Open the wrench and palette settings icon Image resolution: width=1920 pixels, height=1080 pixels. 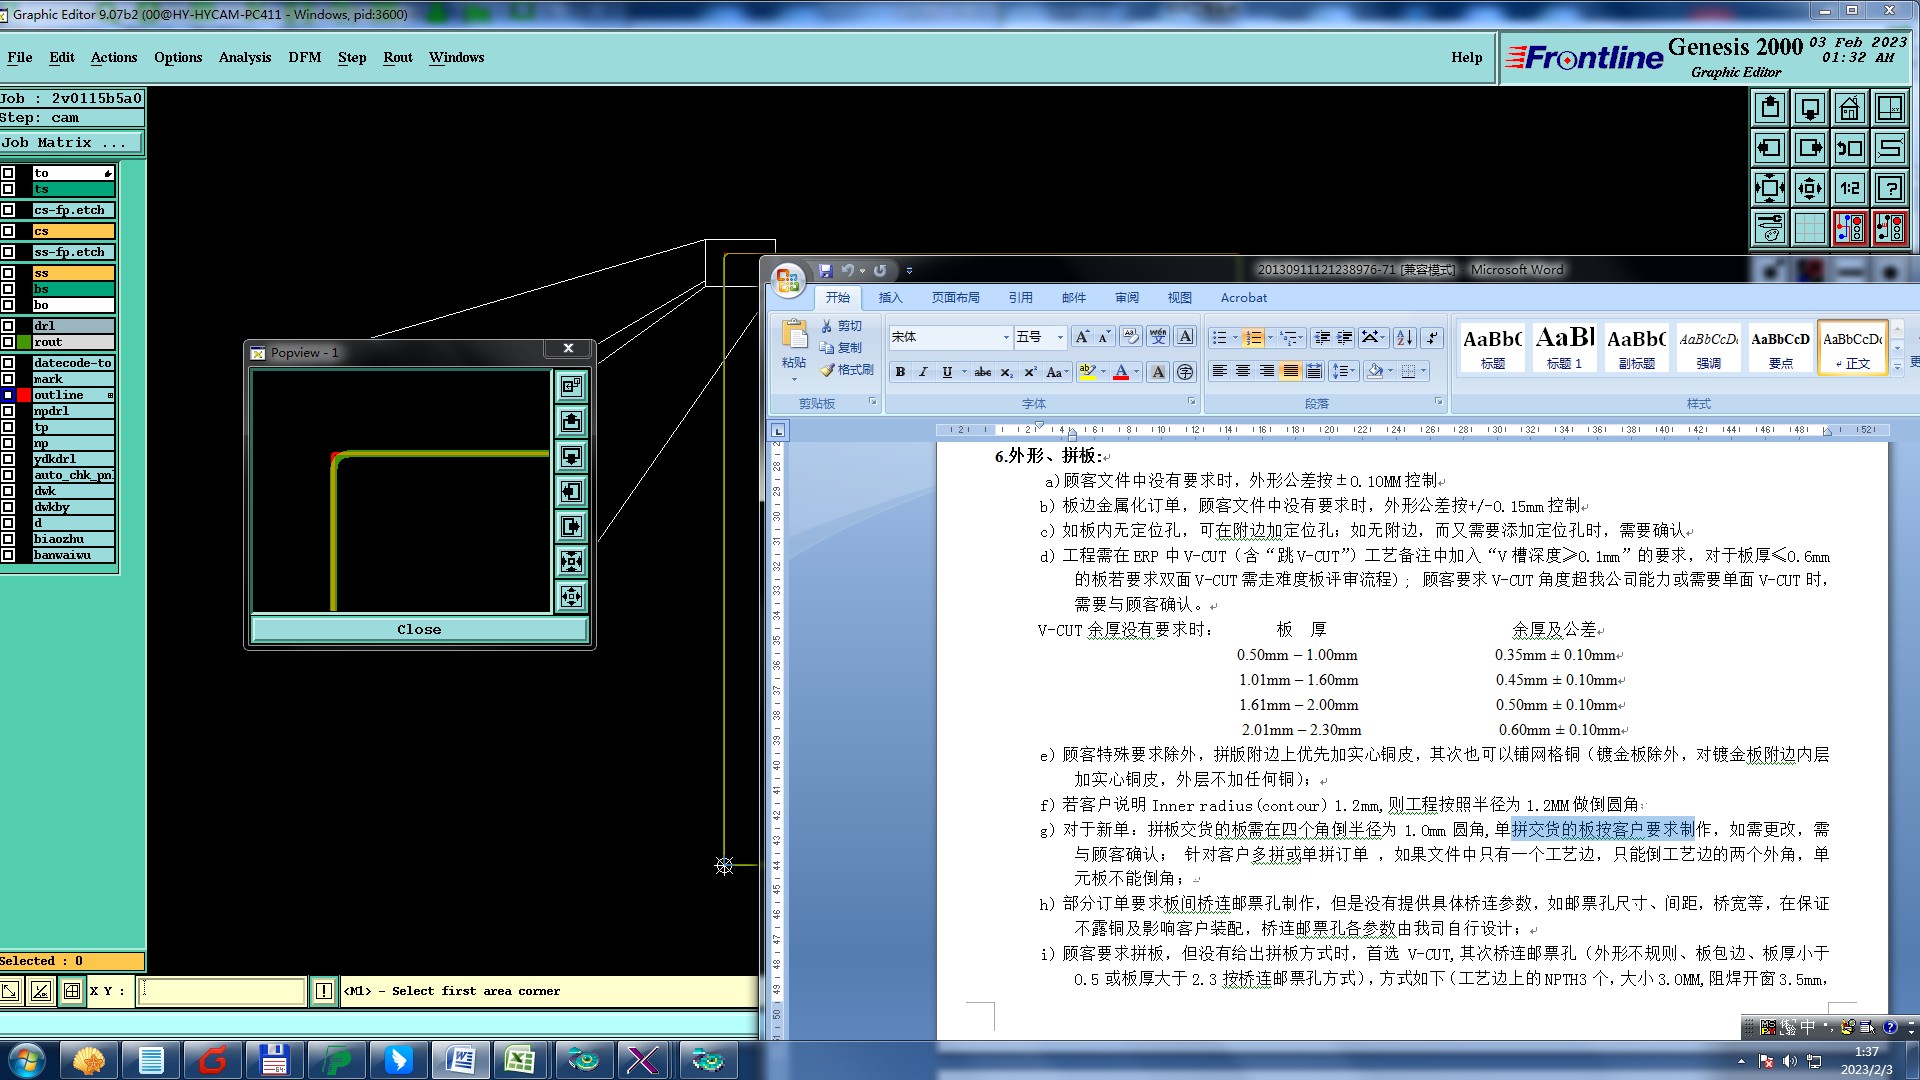coord(1769,228)
